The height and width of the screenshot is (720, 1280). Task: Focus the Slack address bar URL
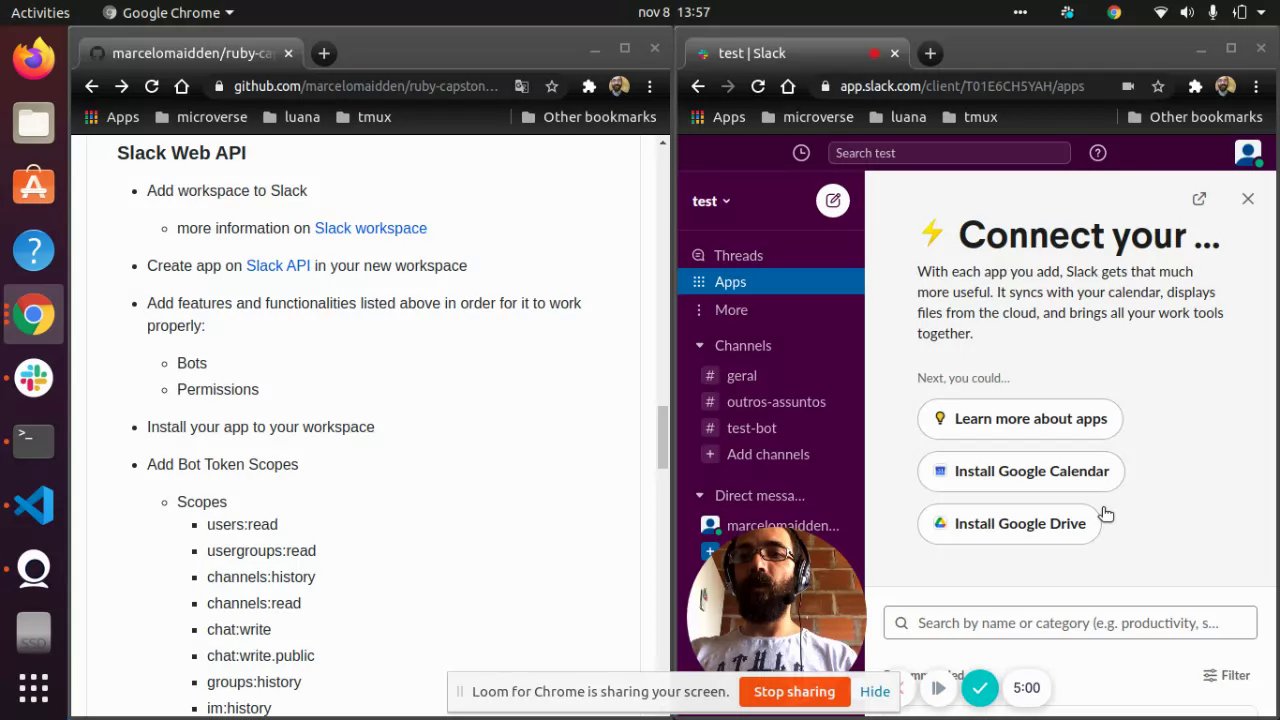tap(962, 87)
